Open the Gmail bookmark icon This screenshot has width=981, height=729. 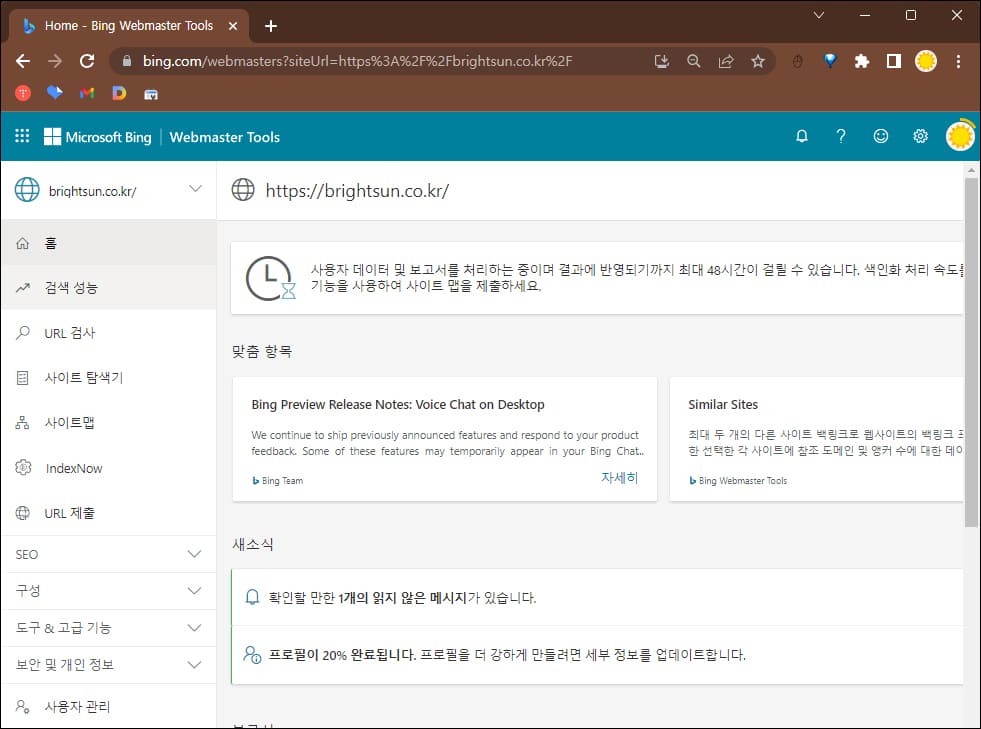[87, 93]
